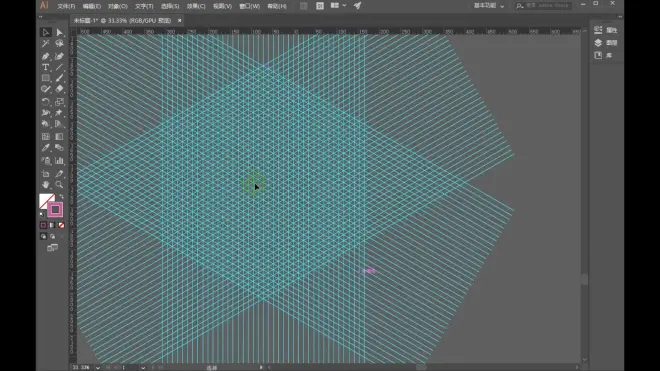Open the 效果(C) menu
The height and width of the screenshot is (371, 660).
196,6
